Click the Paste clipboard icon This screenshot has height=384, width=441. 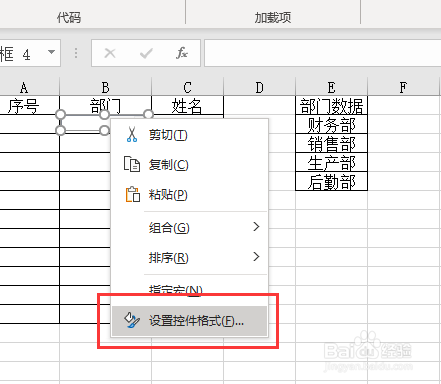pyautogui.click(x=133, y=194)
